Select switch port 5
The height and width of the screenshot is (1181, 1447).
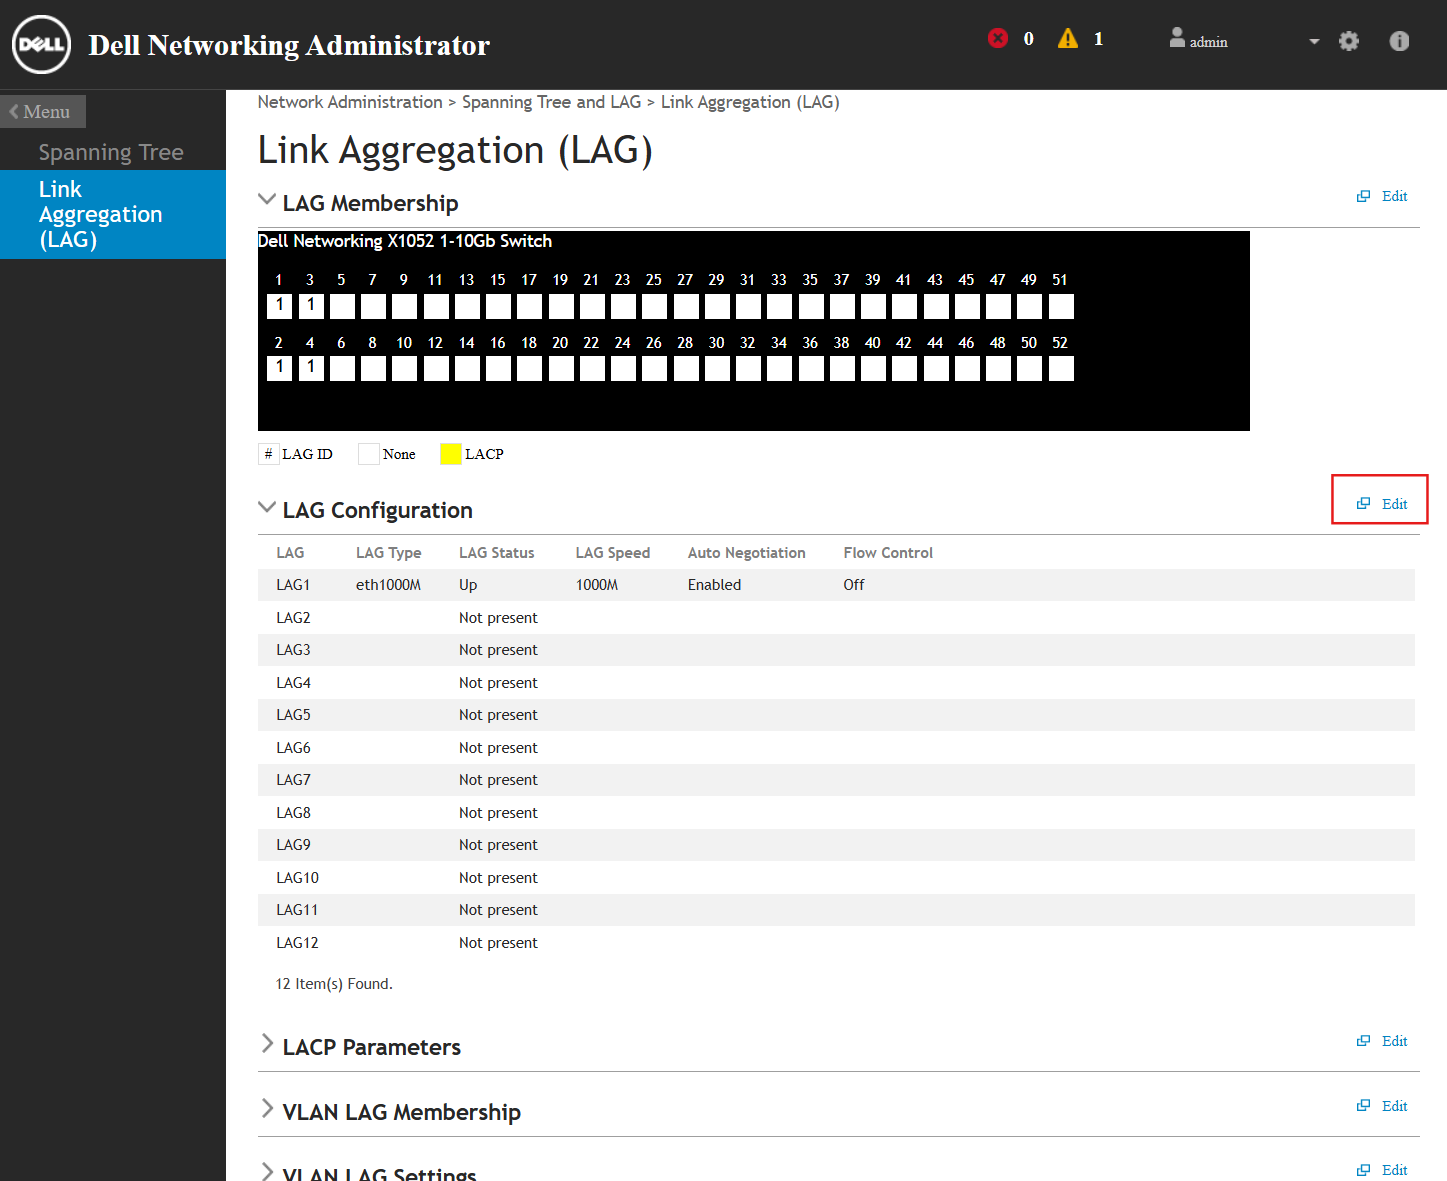[x=342, y=306]
